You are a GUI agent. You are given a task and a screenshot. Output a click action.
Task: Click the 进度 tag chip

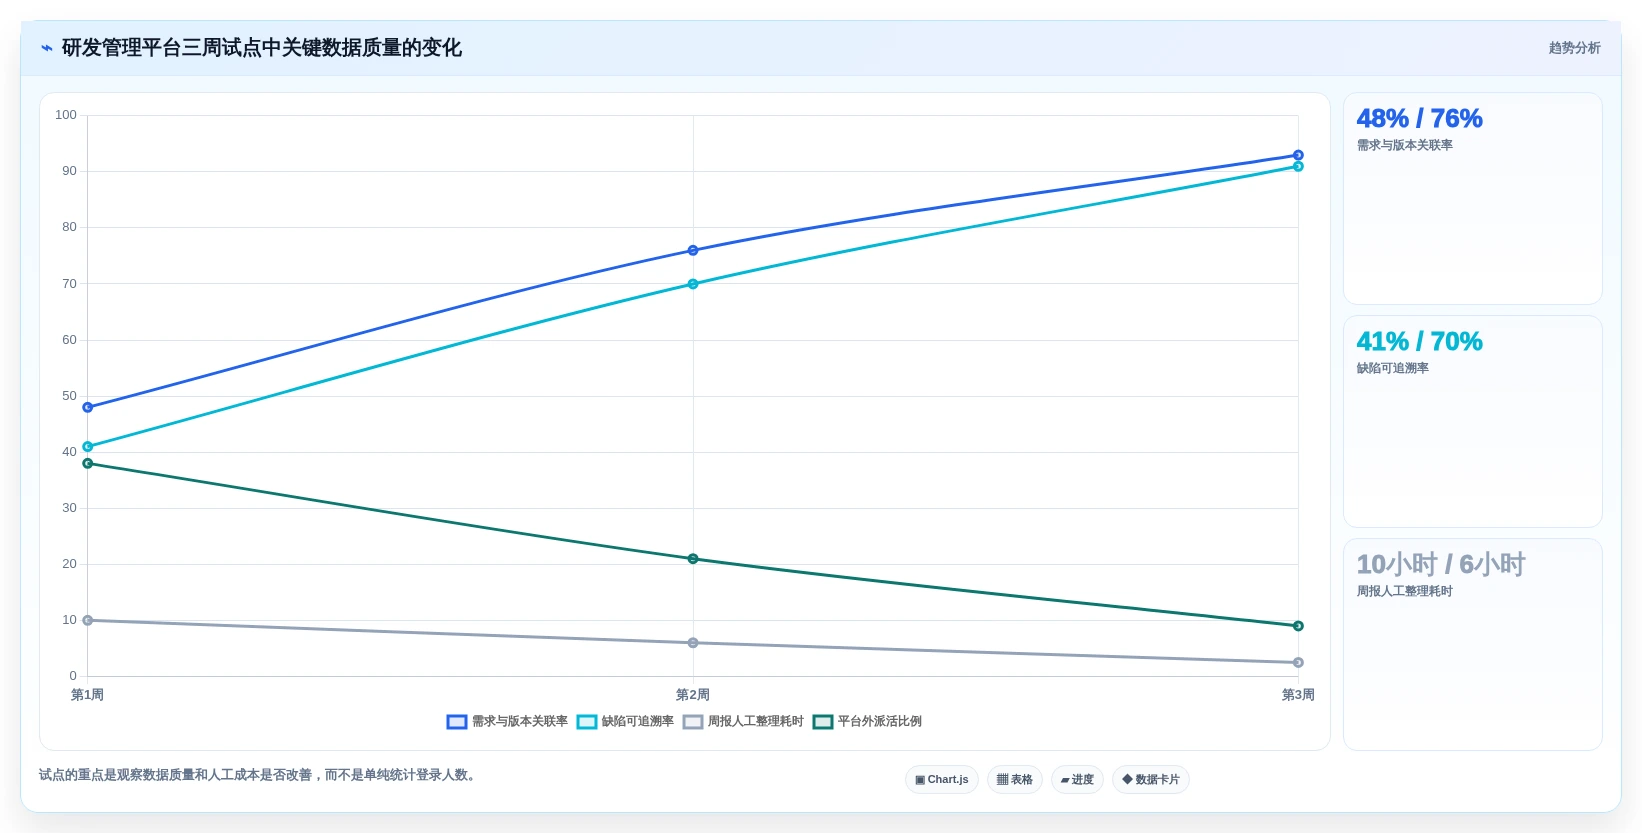[x=1077, y=780]
